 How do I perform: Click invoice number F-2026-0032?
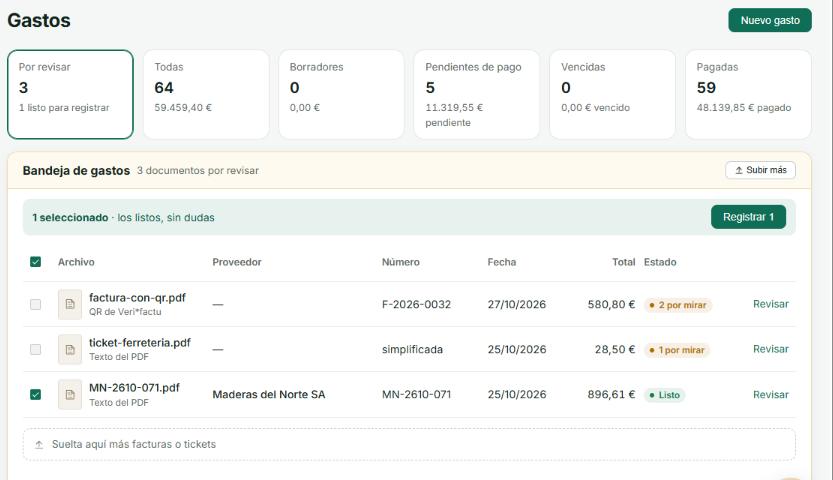(x=416, y=304)
